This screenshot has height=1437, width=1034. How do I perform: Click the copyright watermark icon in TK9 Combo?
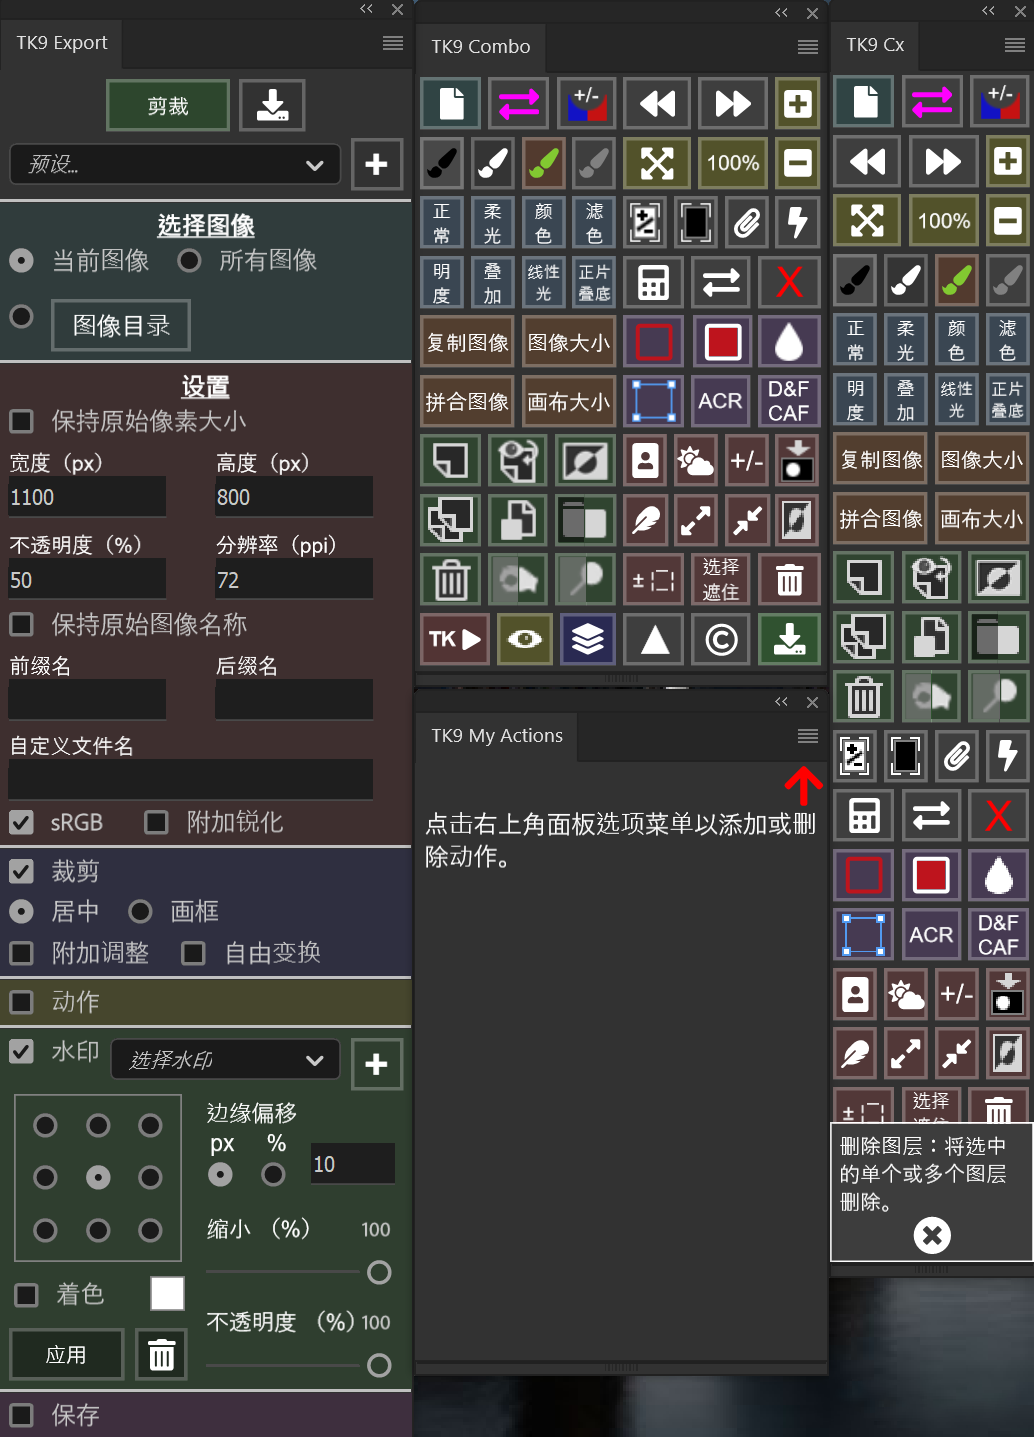coord(720,639)
